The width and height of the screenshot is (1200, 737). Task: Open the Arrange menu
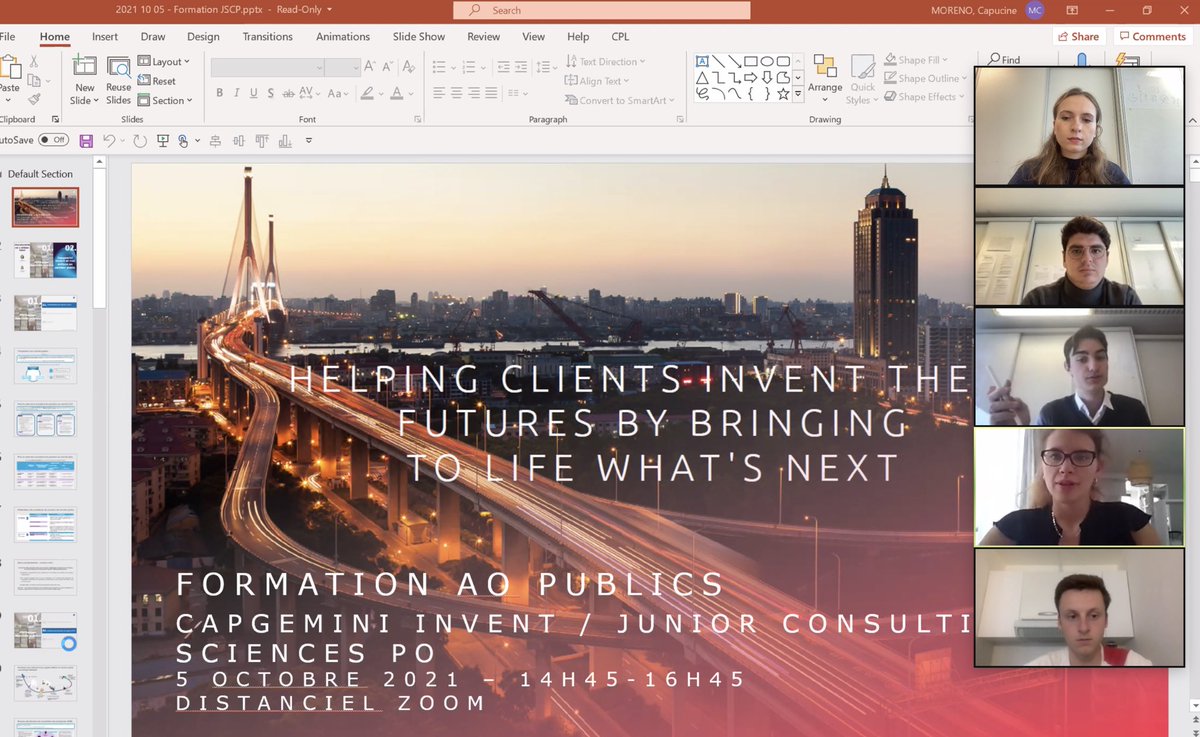[x=825, y=76]
